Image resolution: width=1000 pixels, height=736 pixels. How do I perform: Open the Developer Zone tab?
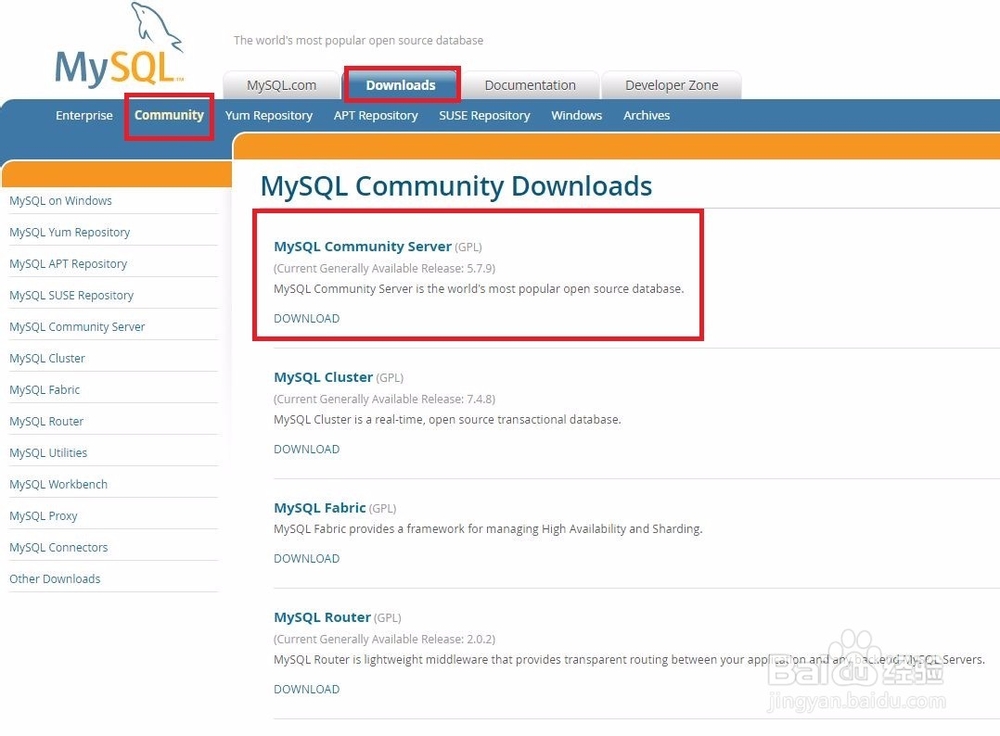tap(672, 85)
